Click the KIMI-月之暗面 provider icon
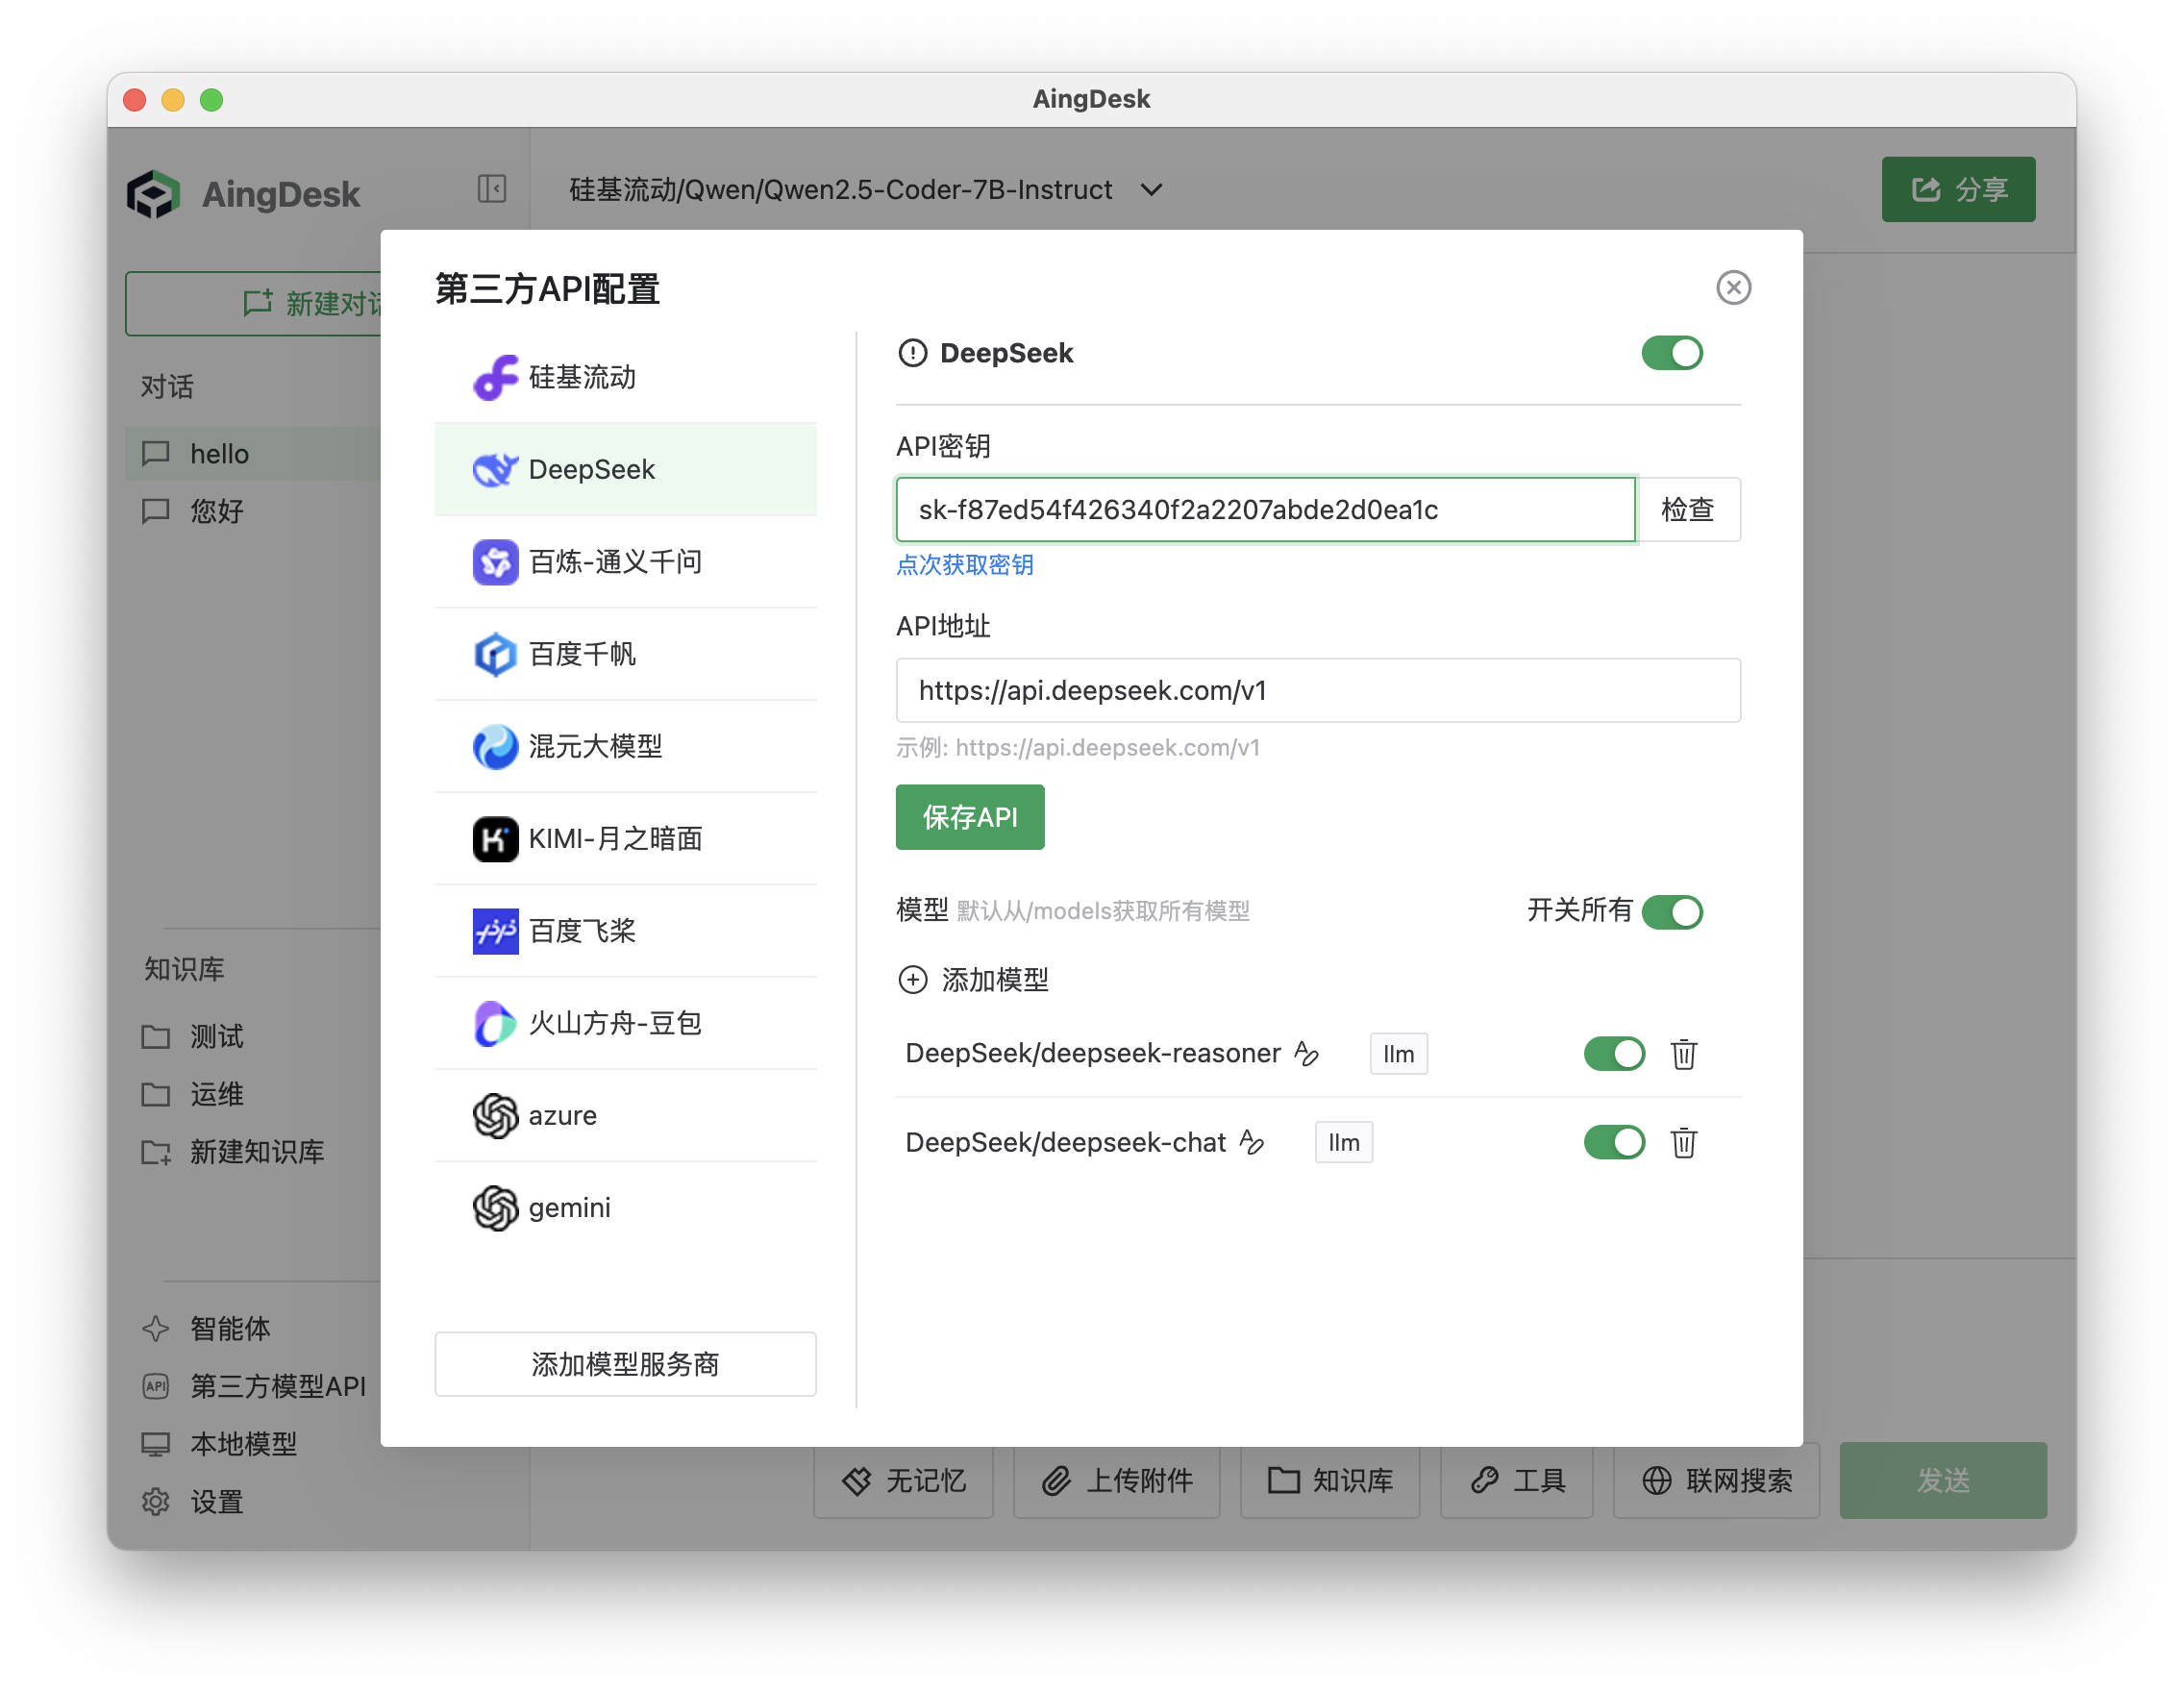This screenshot has height=1692, width=2184. 494,839
